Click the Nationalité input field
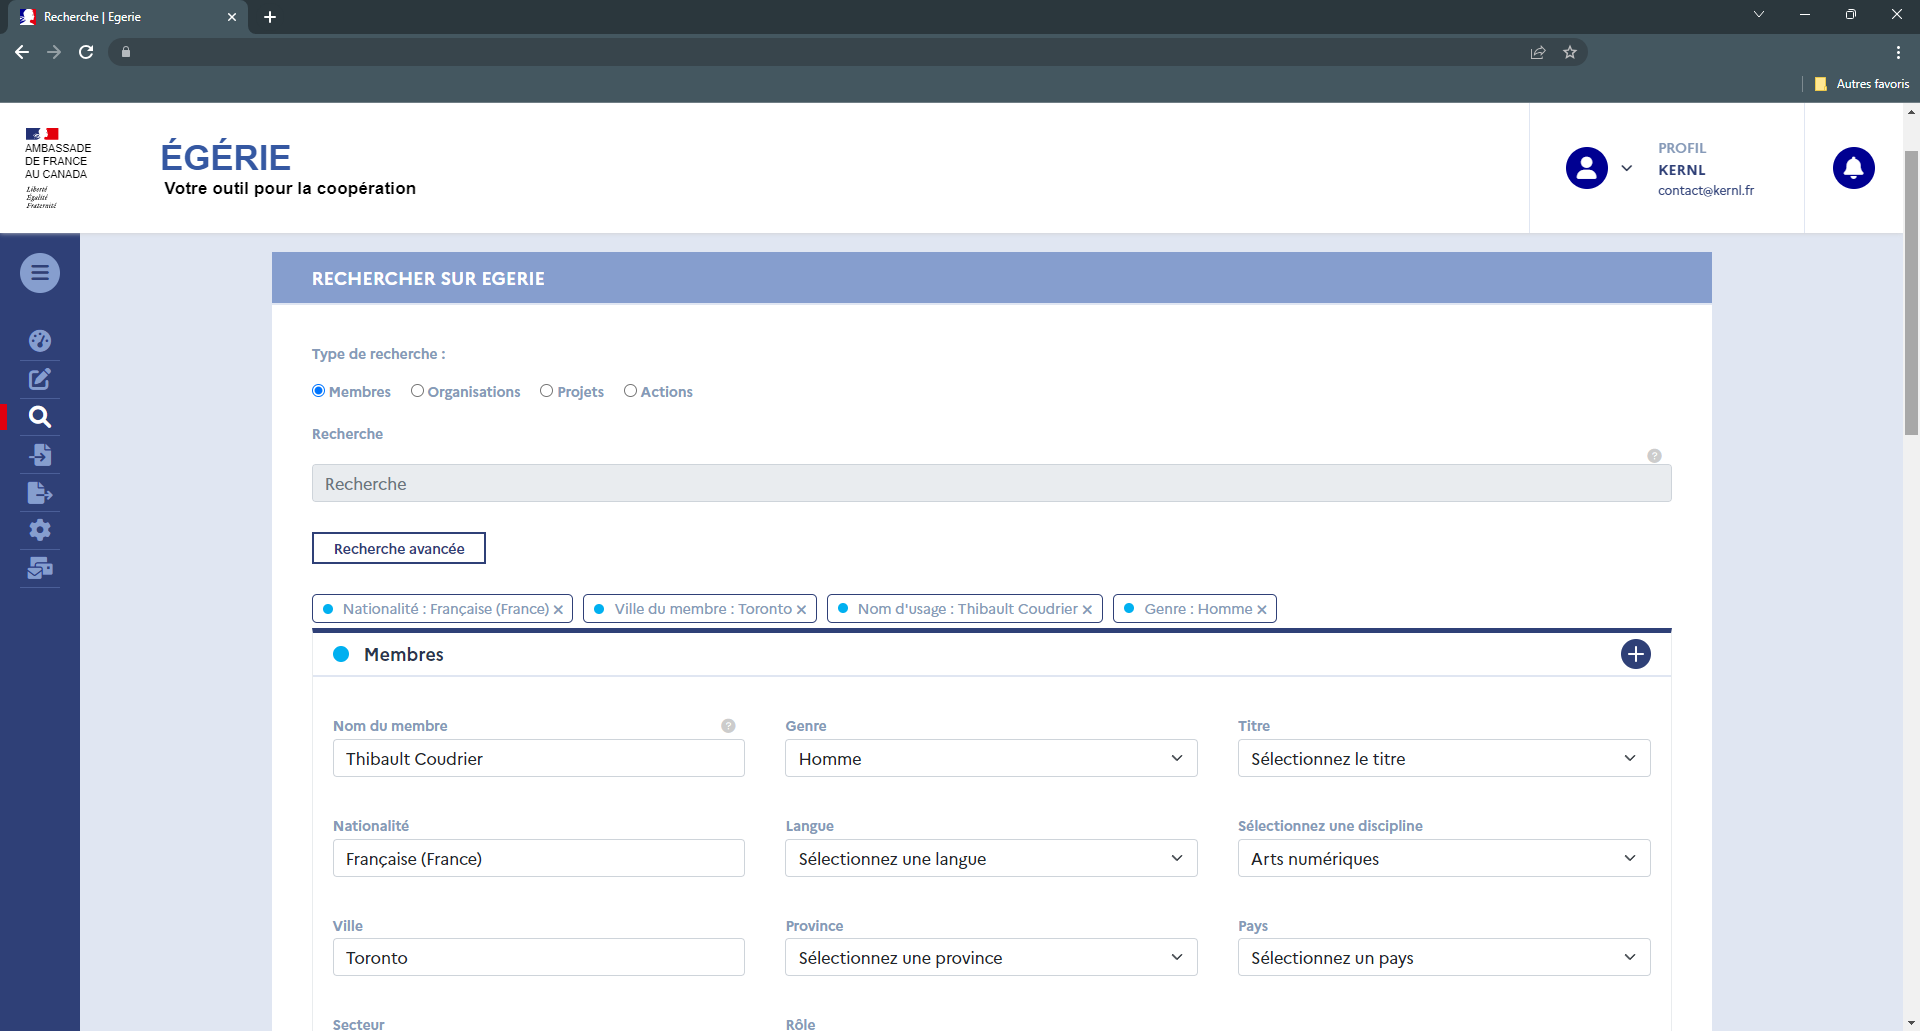 click(x=538, y=858)
